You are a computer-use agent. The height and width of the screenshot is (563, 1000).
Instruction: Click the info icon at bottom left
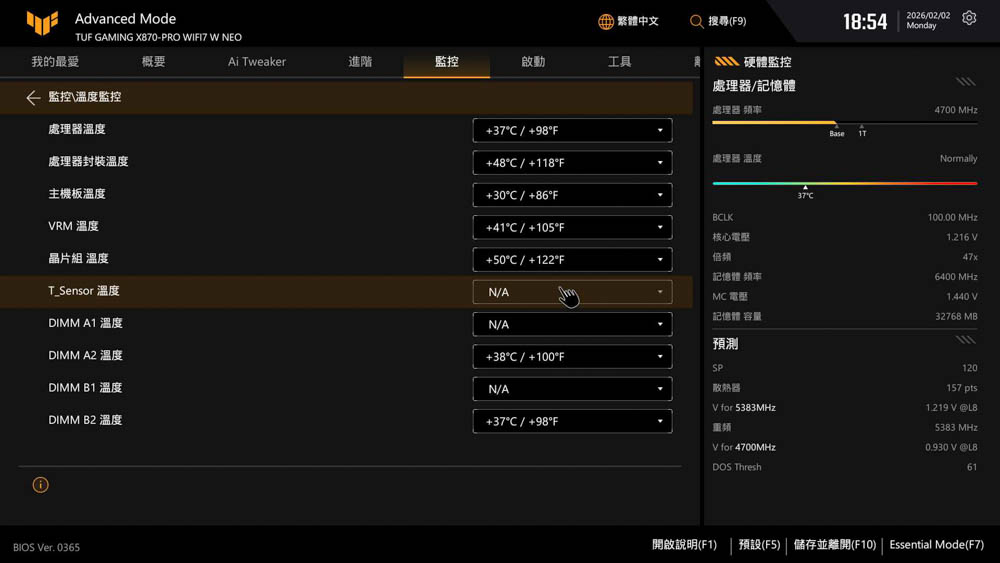[40, 485]
